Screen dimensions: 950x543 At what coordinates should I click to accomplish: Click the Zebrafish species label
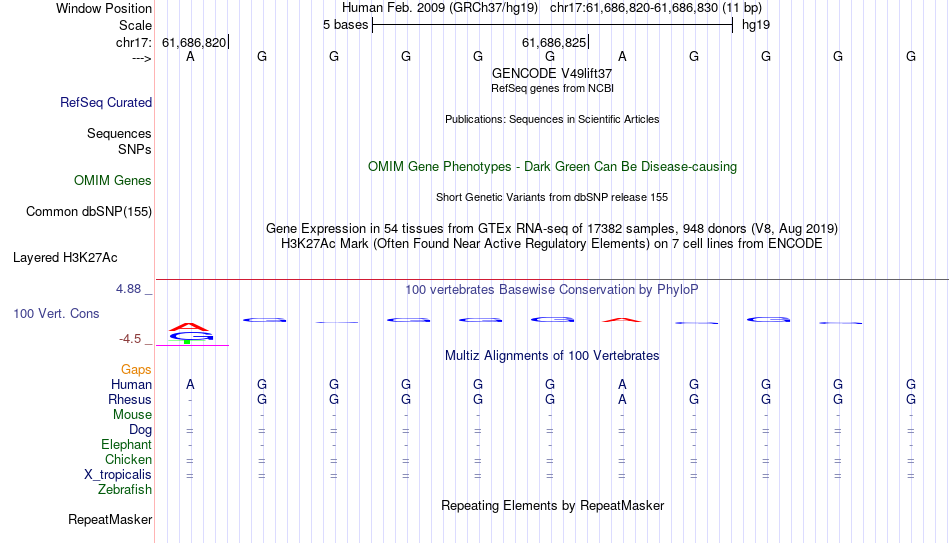click(125, 490)
